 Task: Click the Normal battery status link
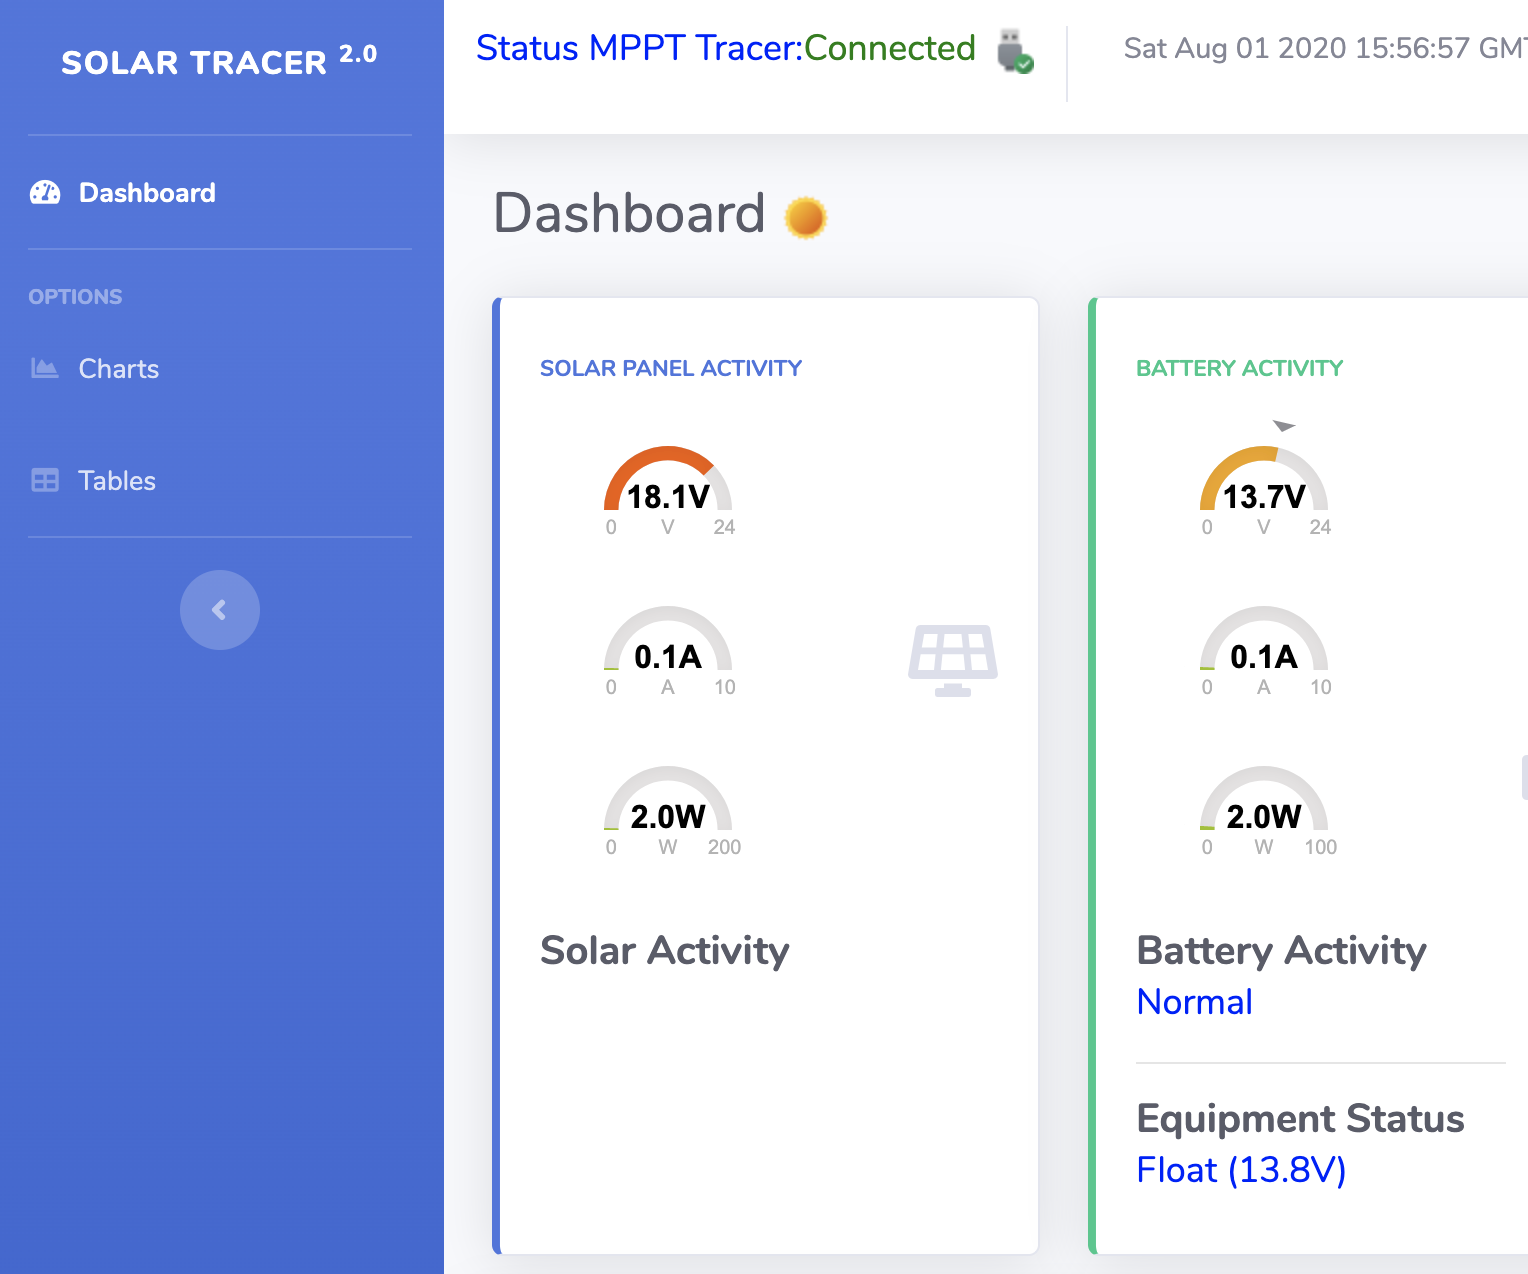tap(1194, 1001)
